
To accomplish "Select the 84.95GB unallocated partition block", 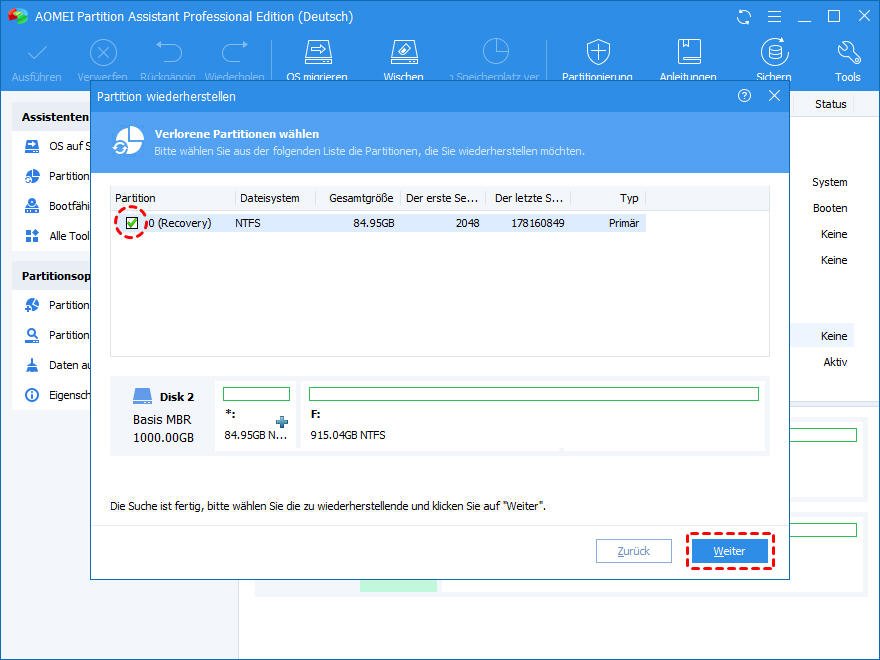I will click(x=256, y=415).
